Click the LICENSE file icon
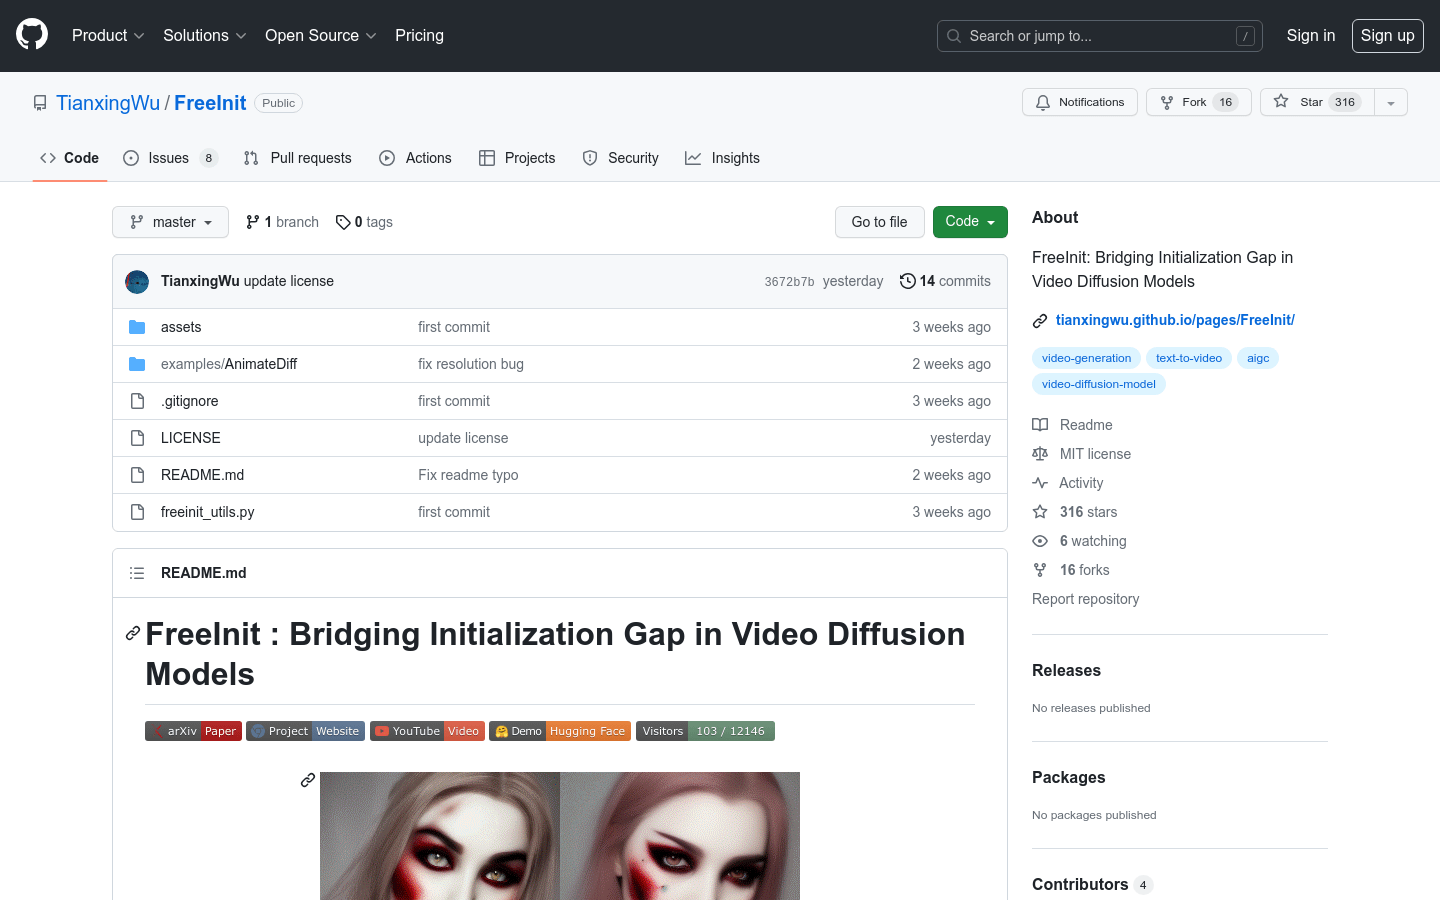Viewport: 1440px width, 900px height. point(137,438)
